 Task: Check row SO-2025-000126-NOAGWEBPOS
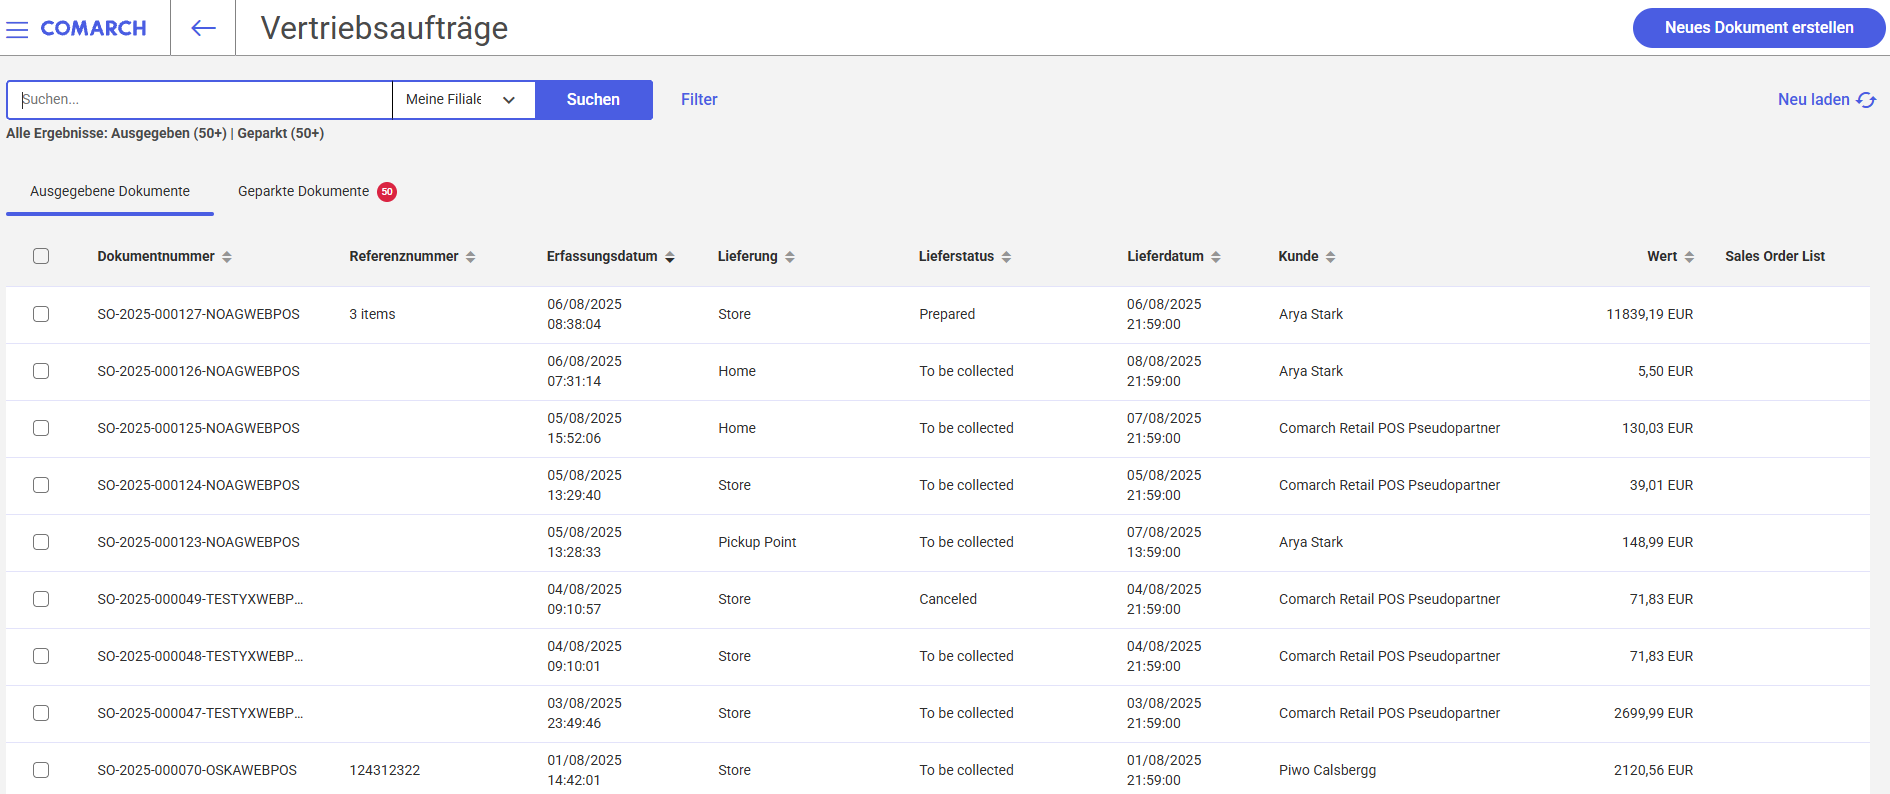click(41, 371)
